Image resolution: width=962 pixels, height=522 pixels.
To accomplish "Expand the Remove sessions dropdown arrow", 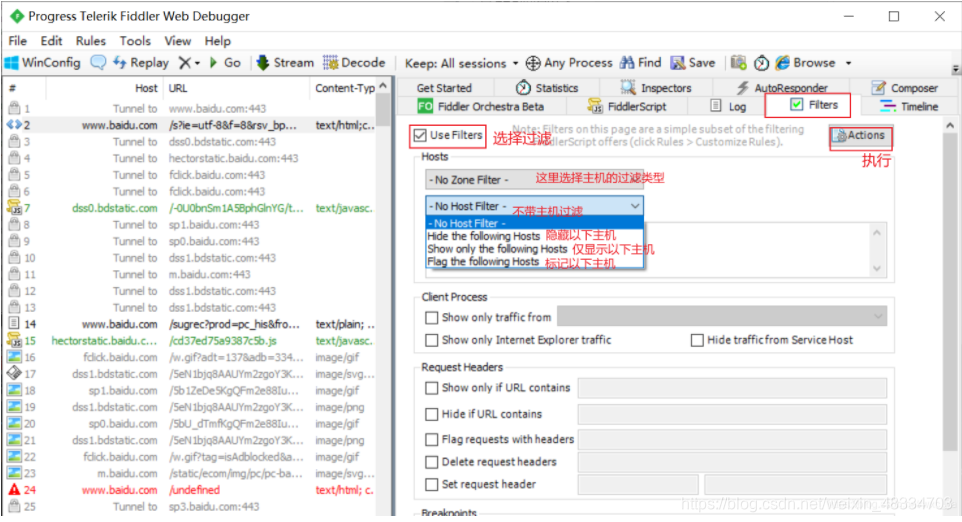I will (197, 63).
